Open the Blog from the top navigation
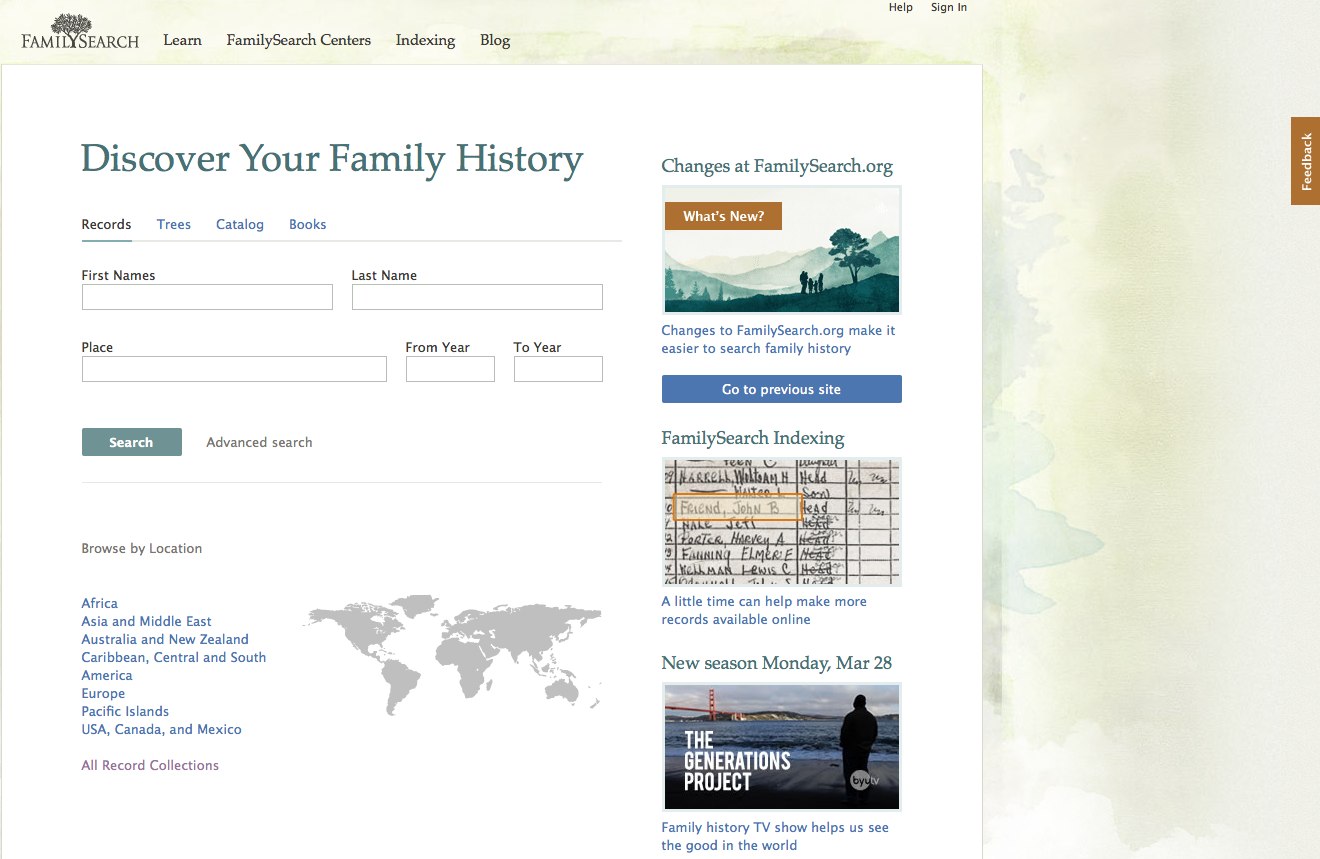 [494, 40]
